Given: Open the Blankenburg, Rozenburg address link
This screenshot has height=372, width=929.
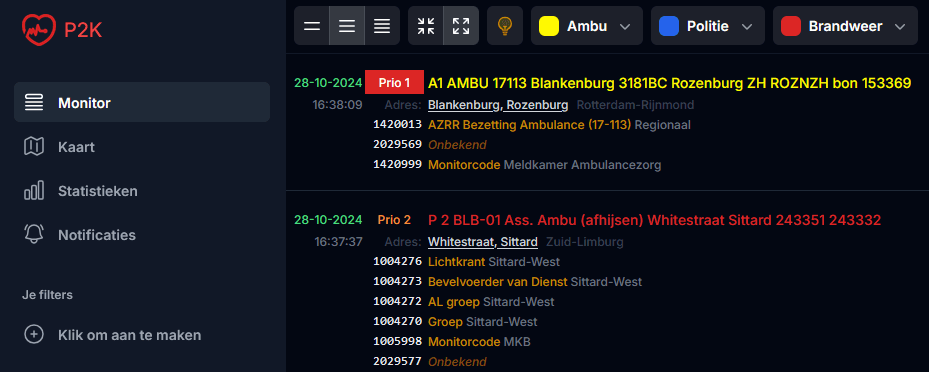Looking at the screenshot, I should 498,105.
